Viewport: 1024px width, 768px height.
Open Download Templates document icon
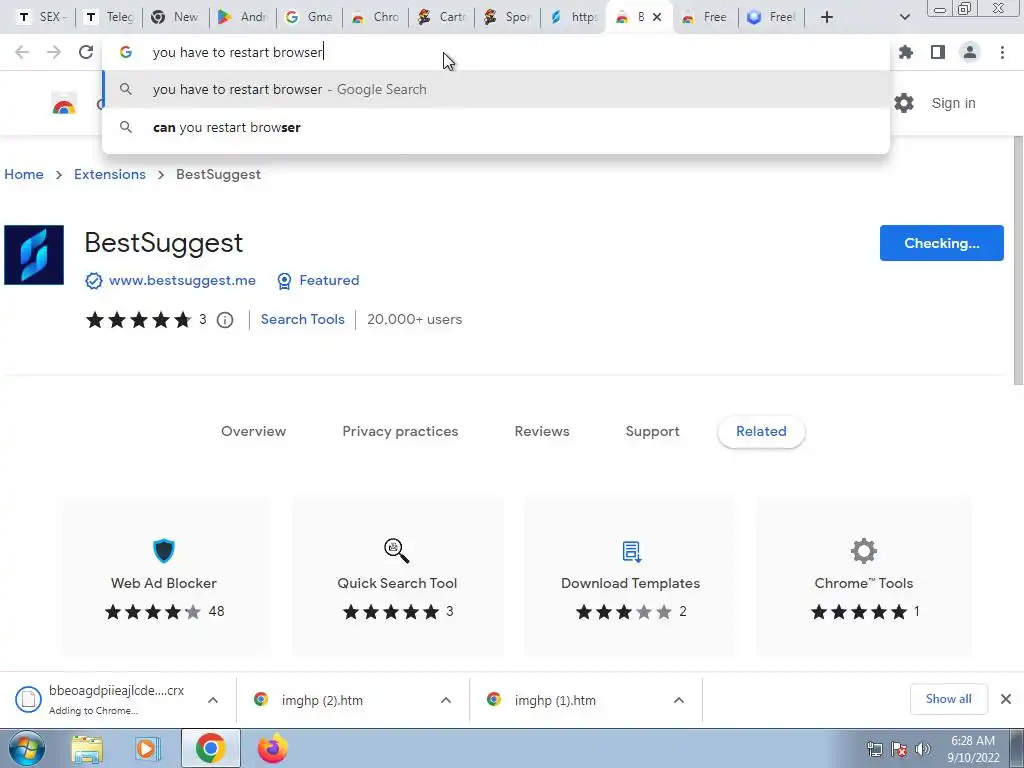[x=631, y=551]
